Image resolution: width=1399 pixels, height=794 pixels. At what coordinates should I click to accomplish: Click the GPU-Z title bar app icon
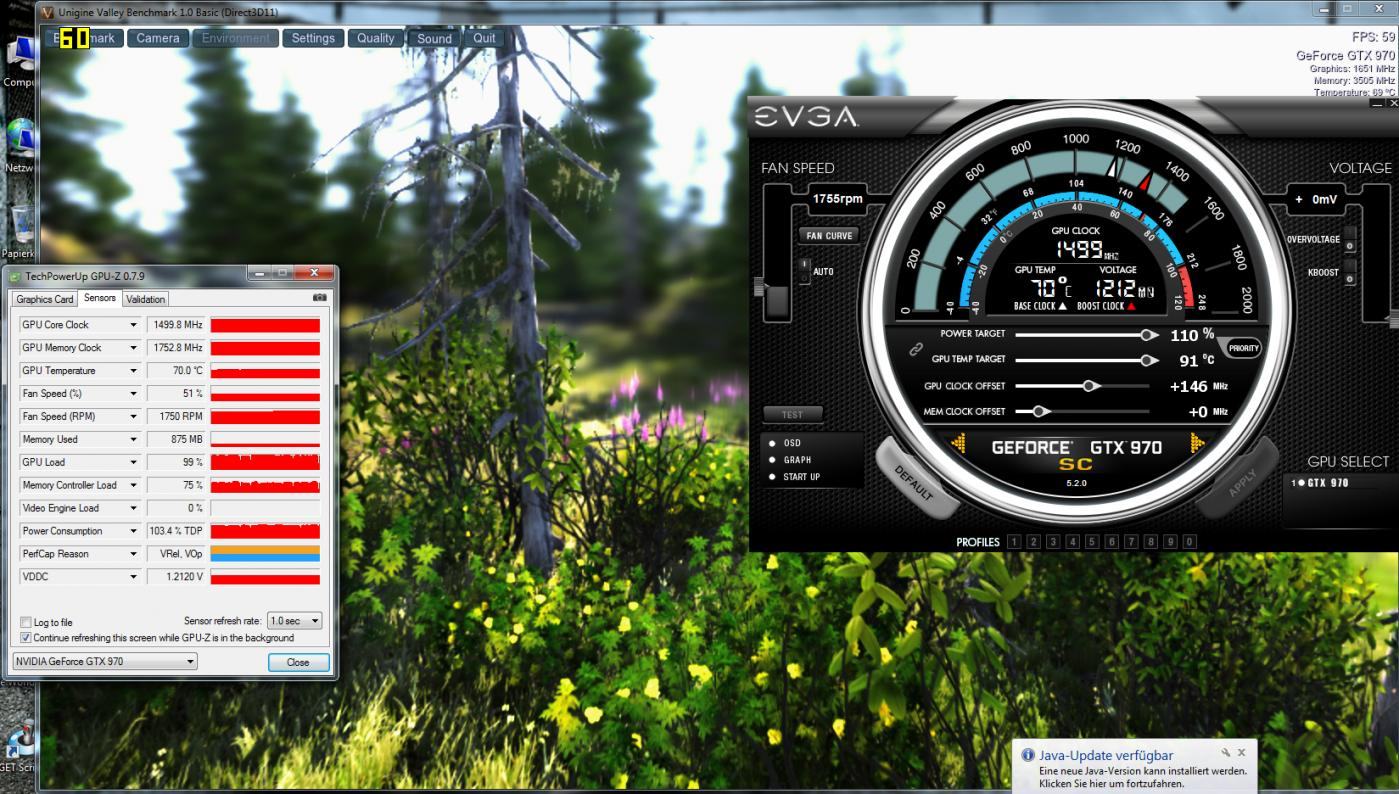(x=16, y=275)
